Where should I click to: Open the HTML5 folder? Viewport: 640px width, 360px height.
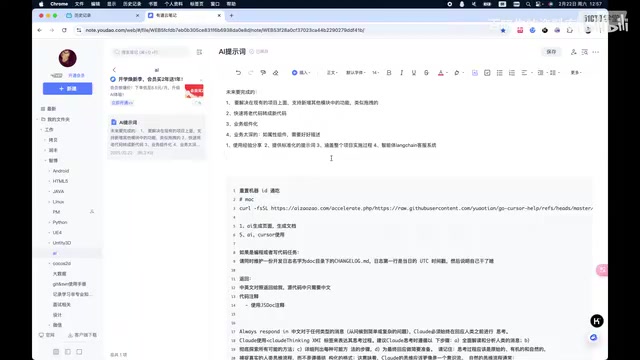(x=60, y=181)
